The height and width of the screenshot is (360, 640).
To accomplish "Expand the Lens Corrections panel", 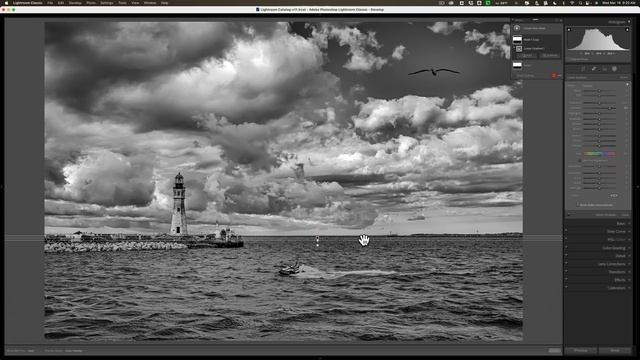I will (x=629, y=264).
